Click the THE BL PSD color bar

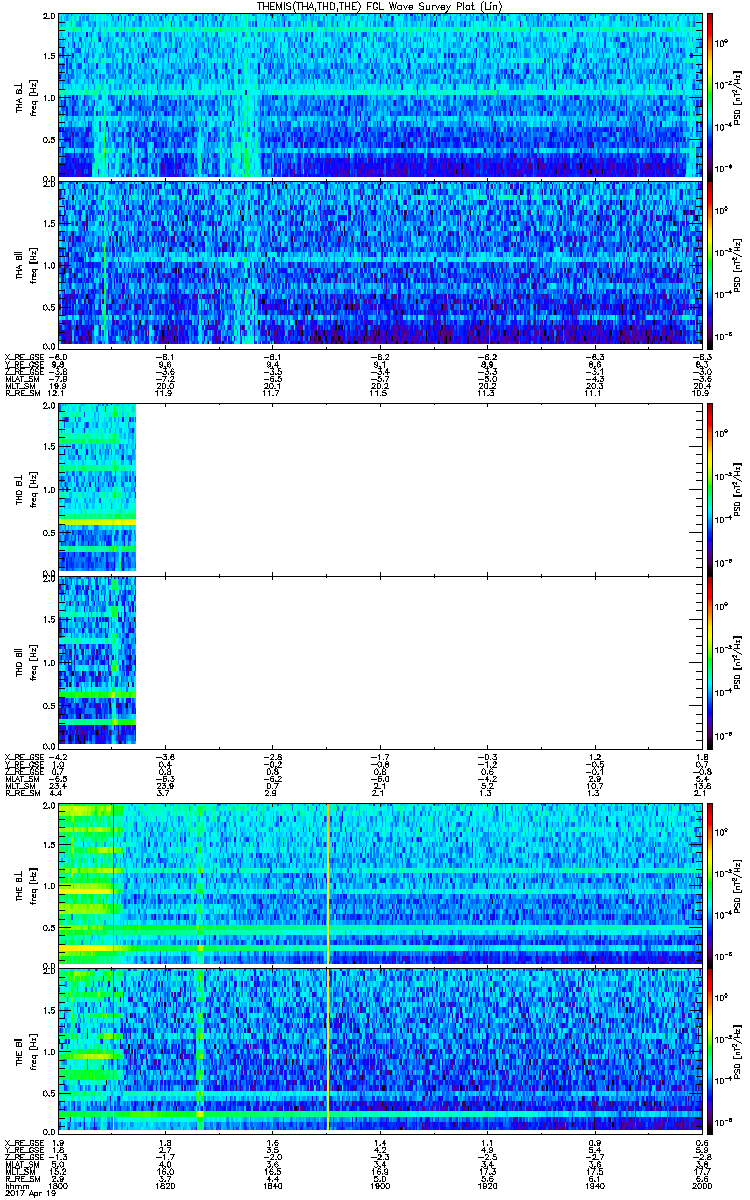[x=710, y=884]
